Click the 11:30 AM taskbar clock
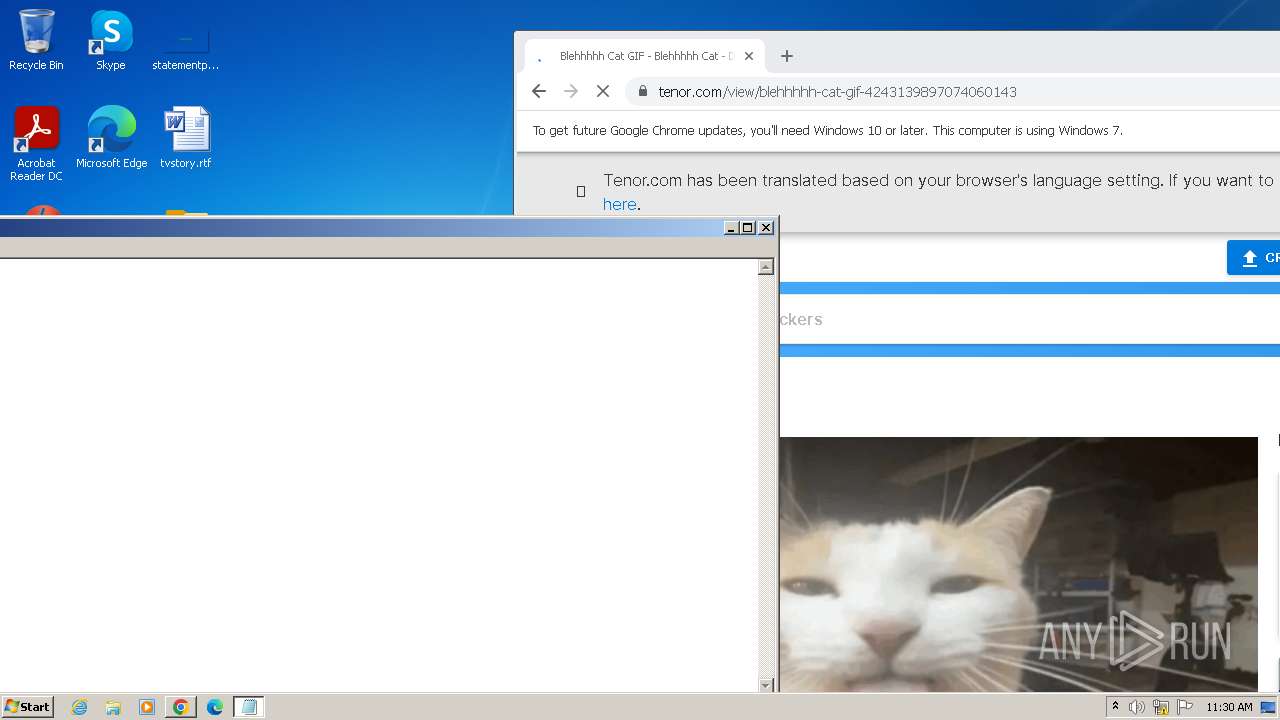This screenshot has width=1280, height=720. pyautogui.click(x=1229, y=707)
